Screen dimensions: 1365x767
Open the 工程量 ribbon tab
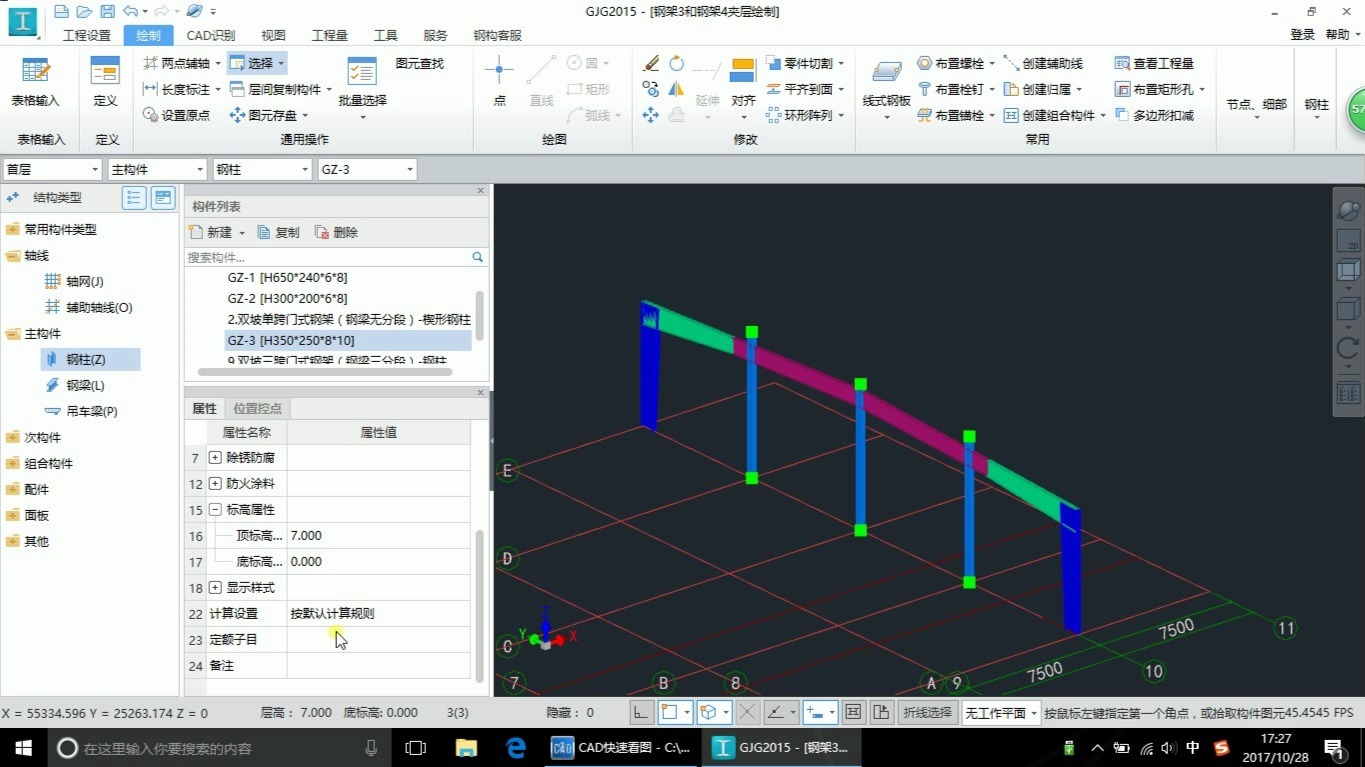(x=330, y=35)
